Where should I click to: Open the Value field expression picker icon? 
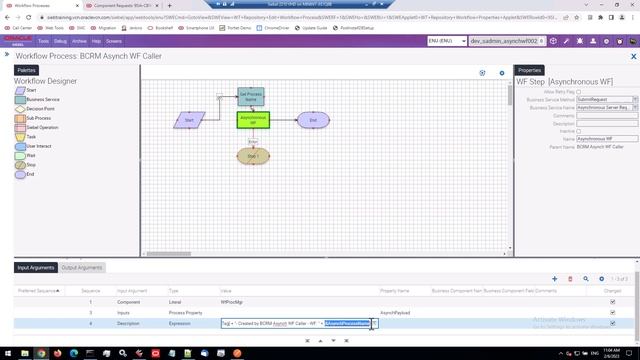(375, 323)
